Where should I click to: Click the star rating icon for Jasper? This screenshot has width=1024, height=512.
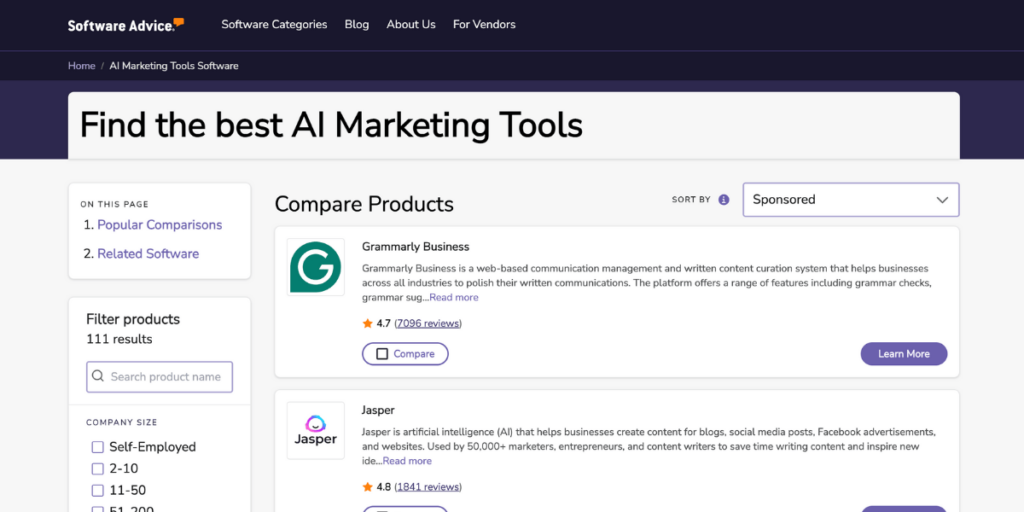pos(368,487)
